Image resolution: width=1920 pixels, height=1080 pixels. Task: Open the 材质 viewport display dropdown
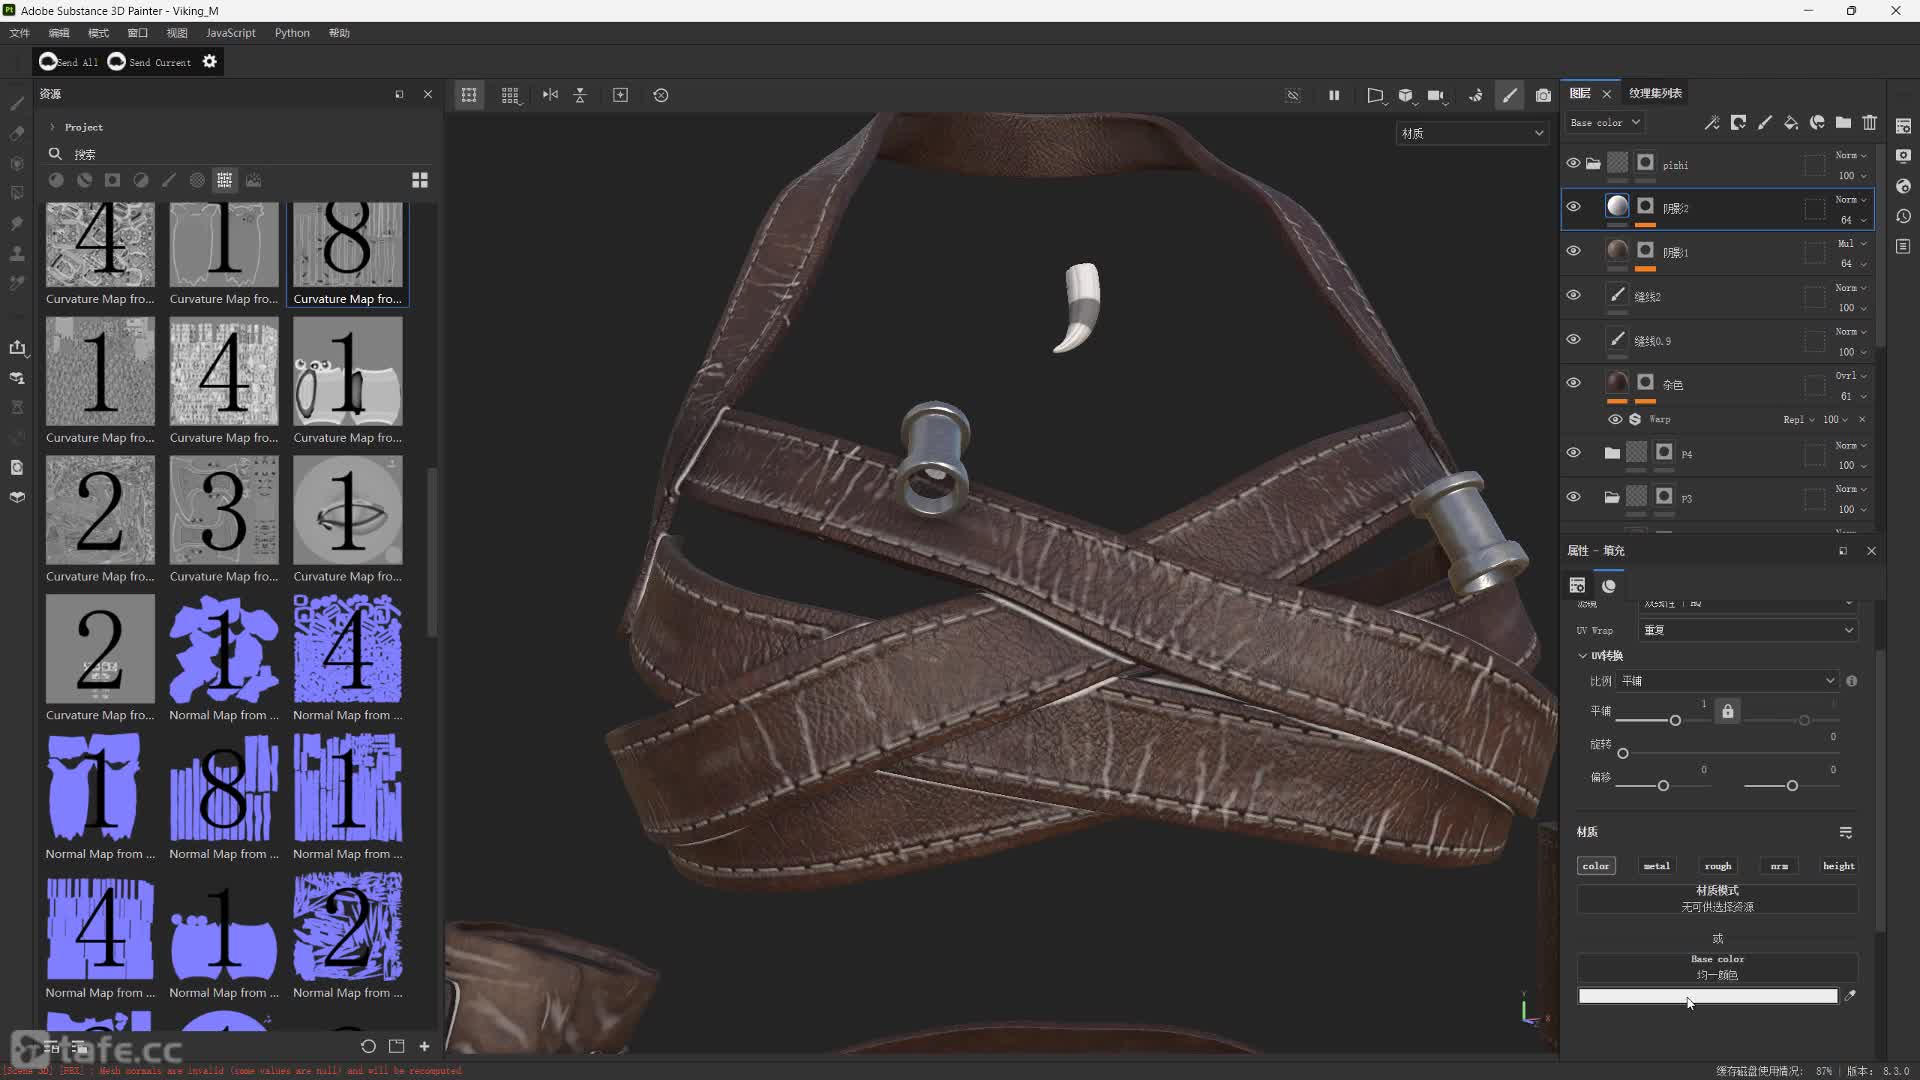click(1472, 133)
